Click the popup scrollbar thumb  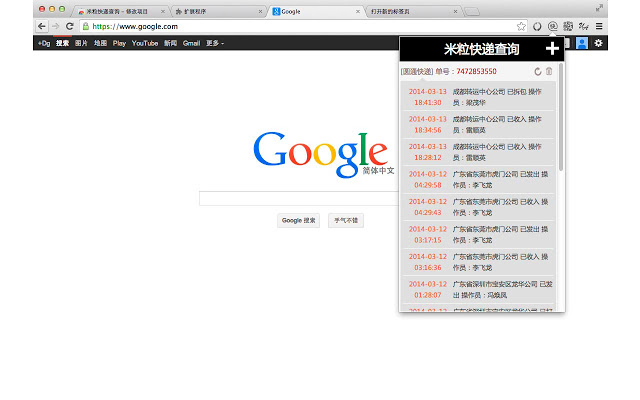(x=561, y=117)
